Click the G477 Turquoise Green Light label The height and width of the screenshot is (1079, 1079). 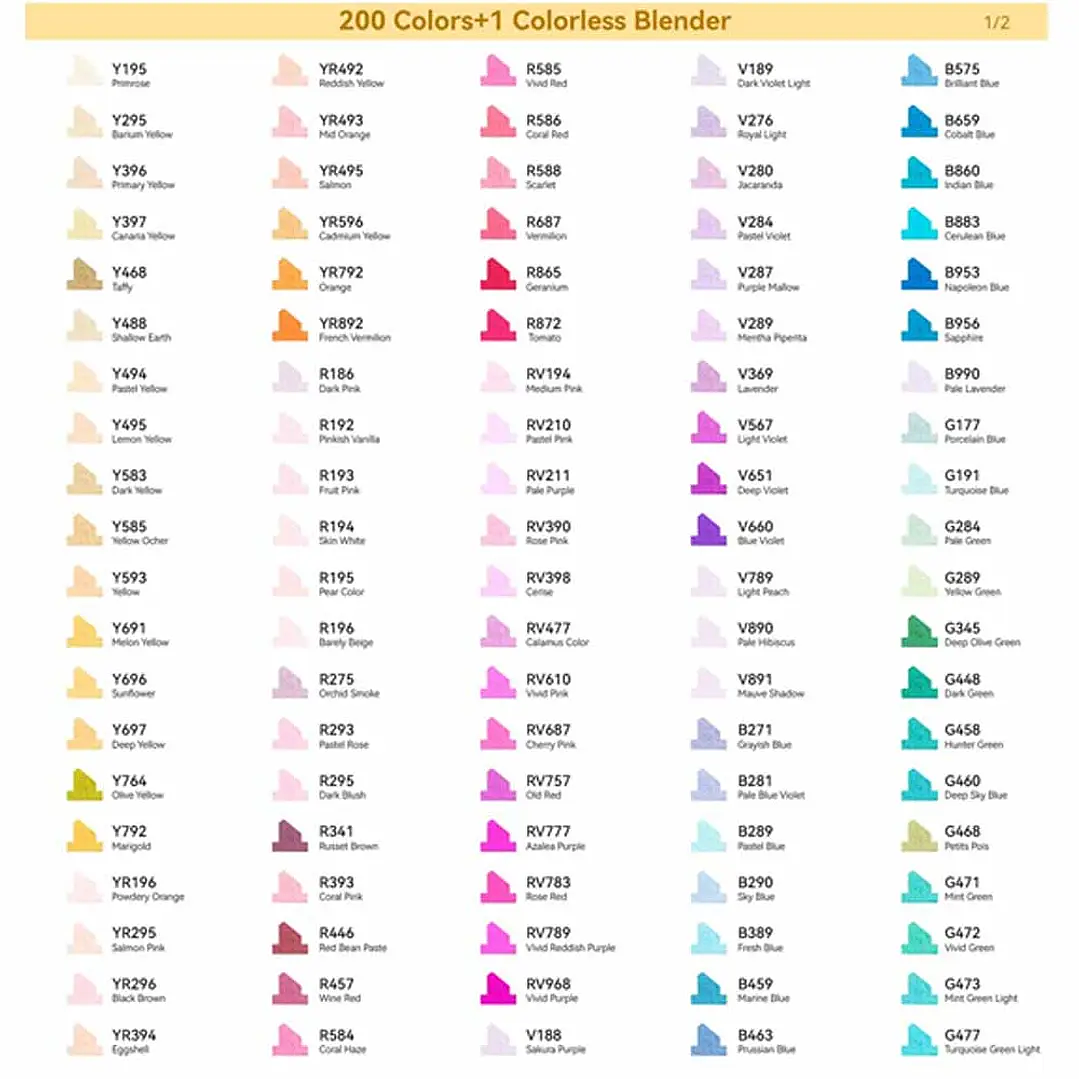point(991,1041)
